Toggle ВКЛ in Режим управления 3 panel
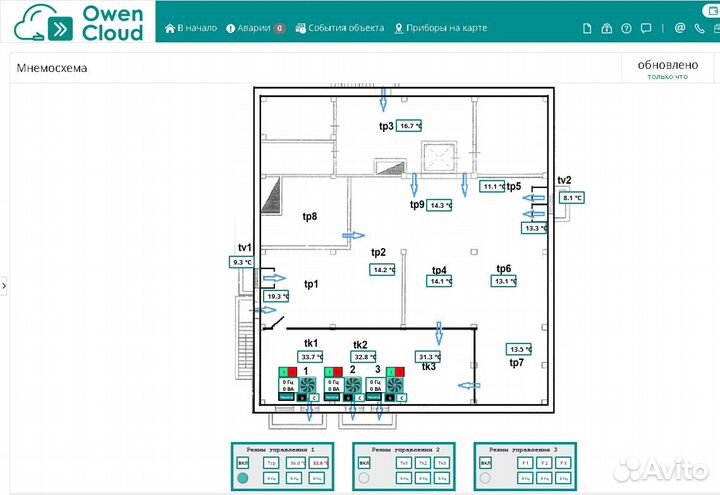Viewport: 720px width, 495px height. pyautogui.click(x=485, y=464)
